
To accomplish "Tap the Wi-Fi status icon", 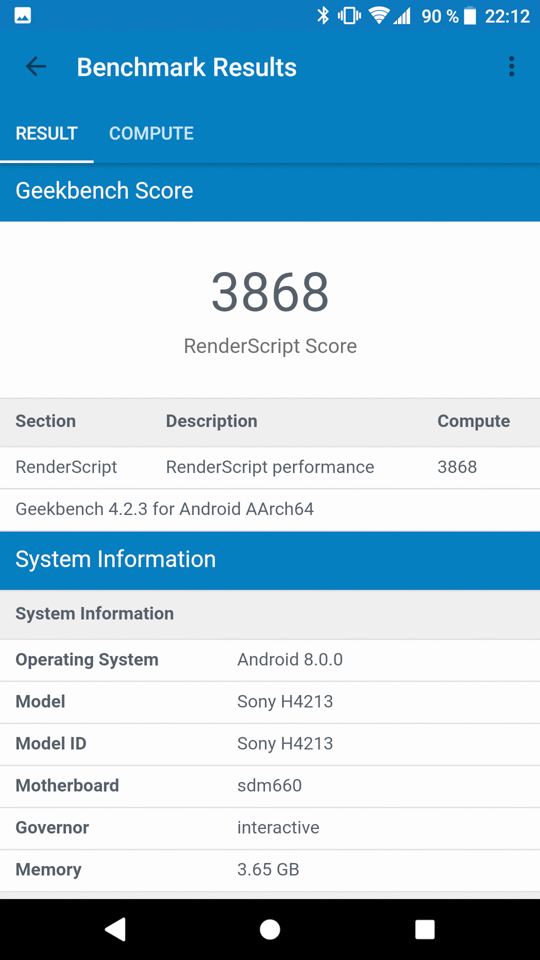I will pyautogui.click(x=379, y=16).
